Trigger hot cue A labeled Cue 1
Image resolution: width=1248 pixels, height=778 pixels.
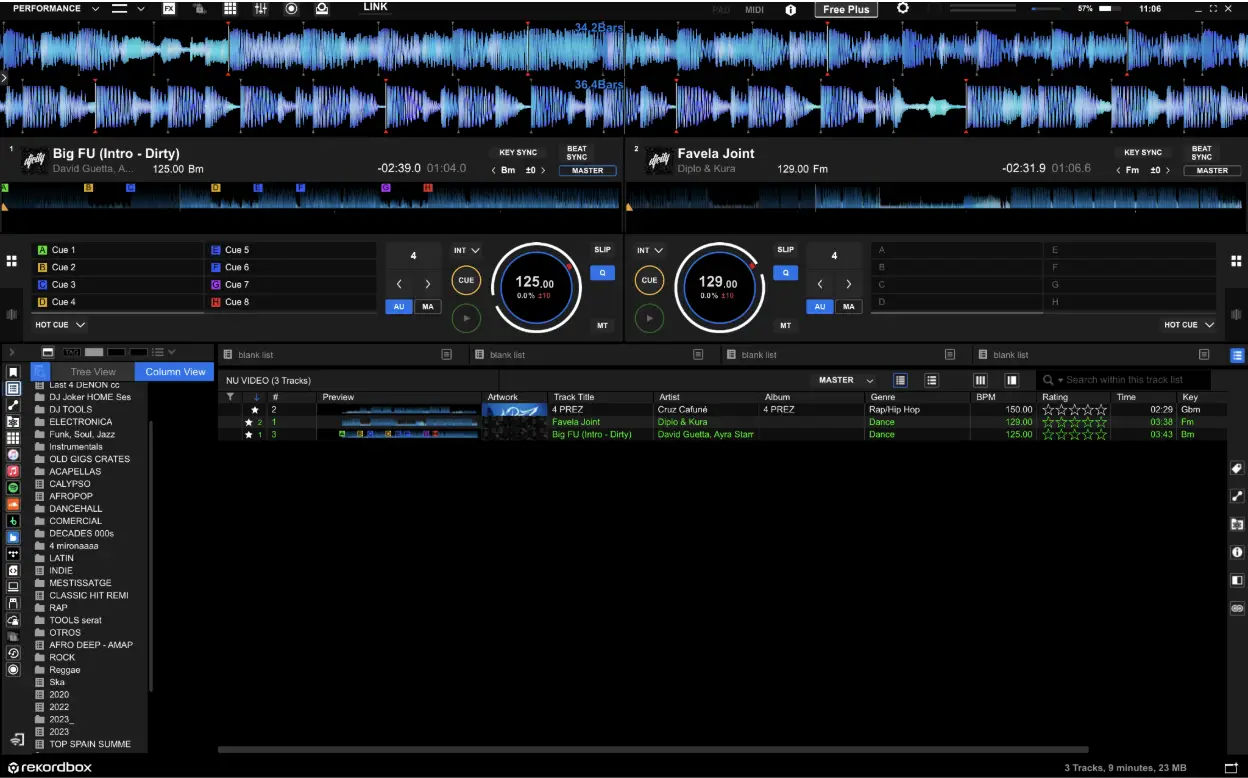click(118, 250)
